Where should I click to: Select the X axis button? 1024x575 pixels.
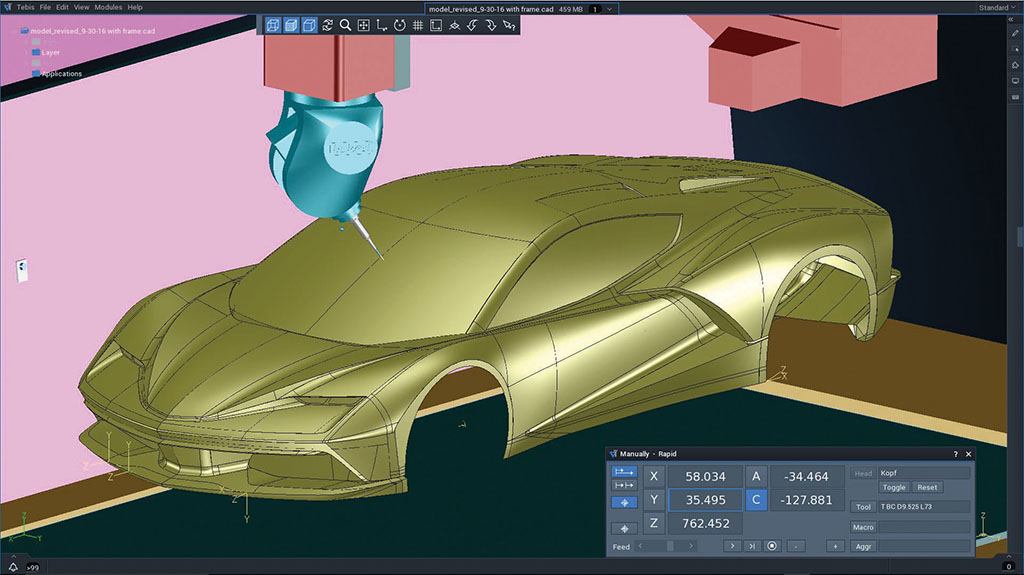click(x=654, y=476)
